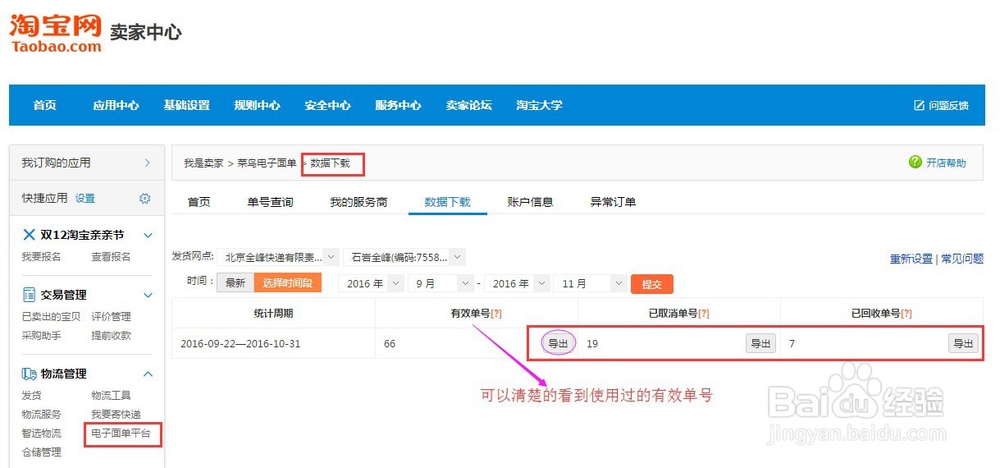Click 我是卖家 in breadcrumb
Image resolution: width=1000 pixels, height=468 pixels.
pyautogui.click(x=203, y=163)
